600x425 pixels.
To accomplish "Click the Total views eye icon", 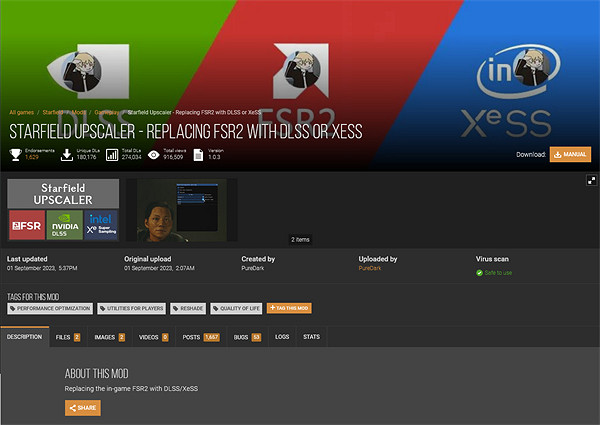I will tap(153, 154).
